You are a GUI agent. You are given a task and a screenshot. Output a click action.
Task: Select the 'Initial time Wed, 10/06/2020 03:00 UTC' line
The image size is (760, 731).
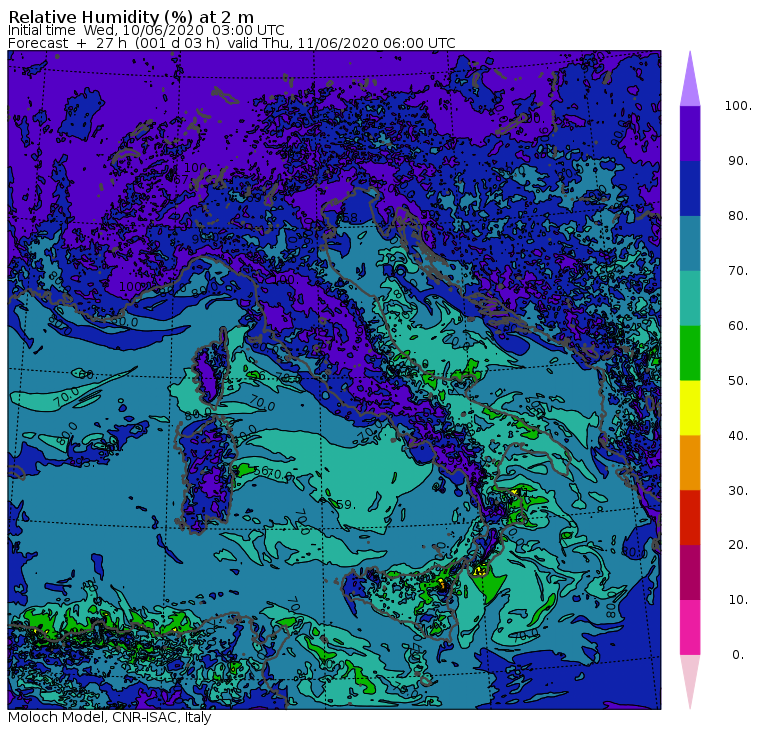146,30
